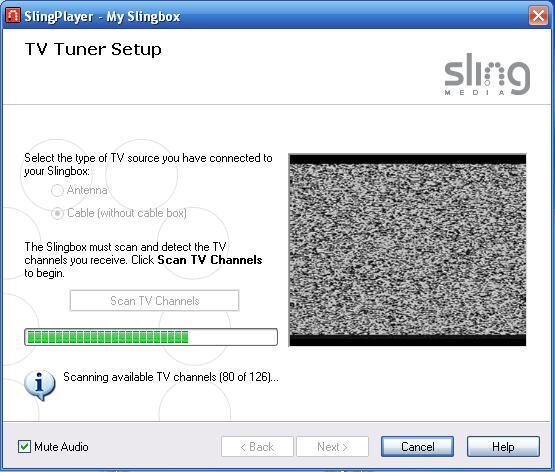Toggle the Mute Audio checkbox

click(x=24, y=447)
